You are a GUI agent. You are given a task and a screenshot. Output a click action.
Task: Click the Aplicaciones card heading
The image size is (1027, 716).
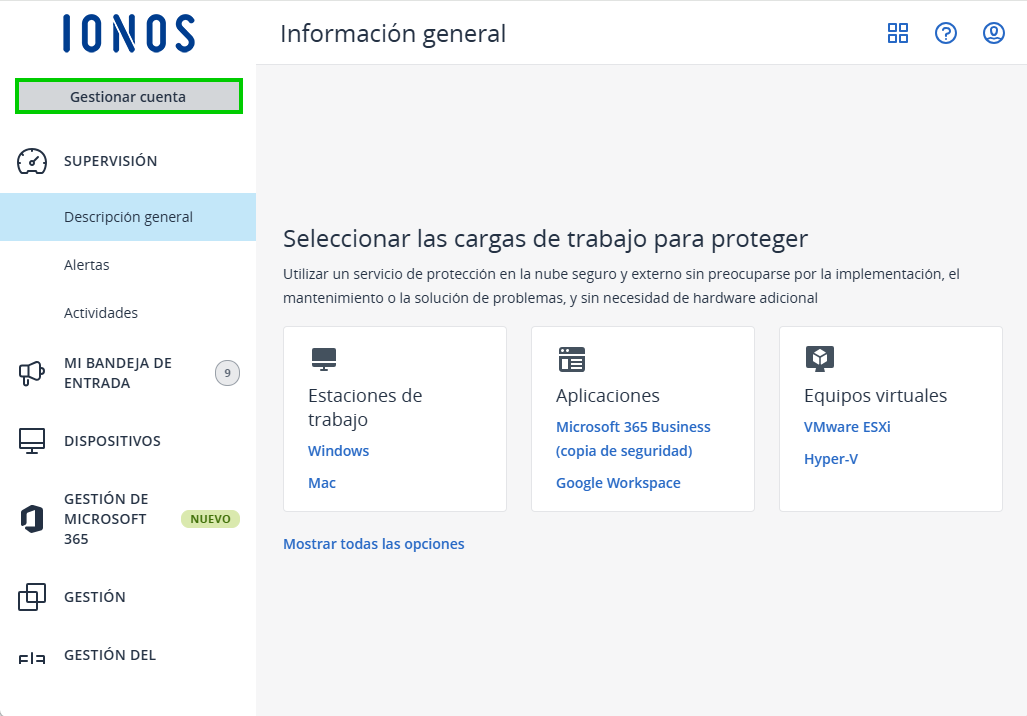pyautogui.click(x=607, y=396)
